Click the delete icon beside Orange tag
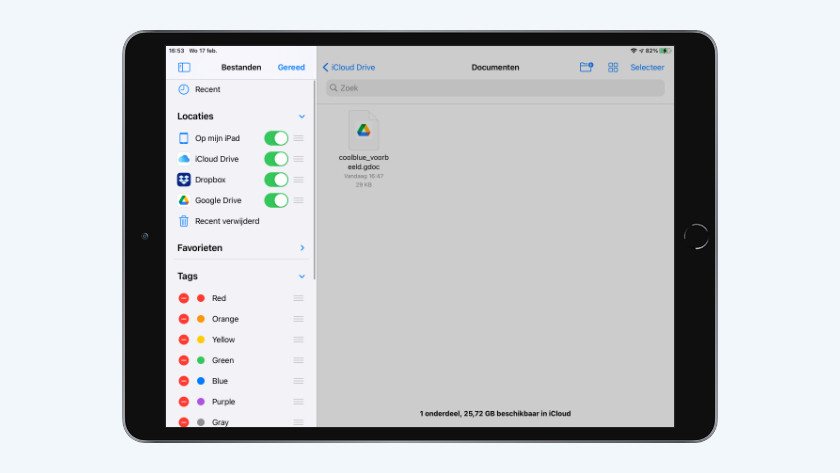 tap(183, 319)
